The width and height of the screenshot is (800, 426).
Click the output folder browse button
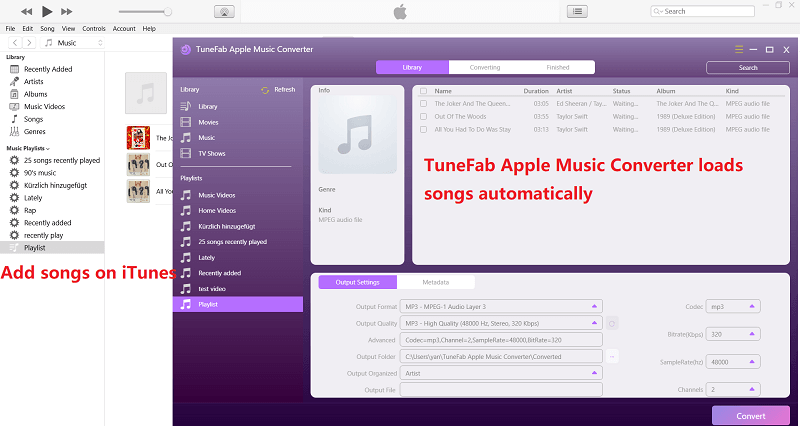[612, 356]
